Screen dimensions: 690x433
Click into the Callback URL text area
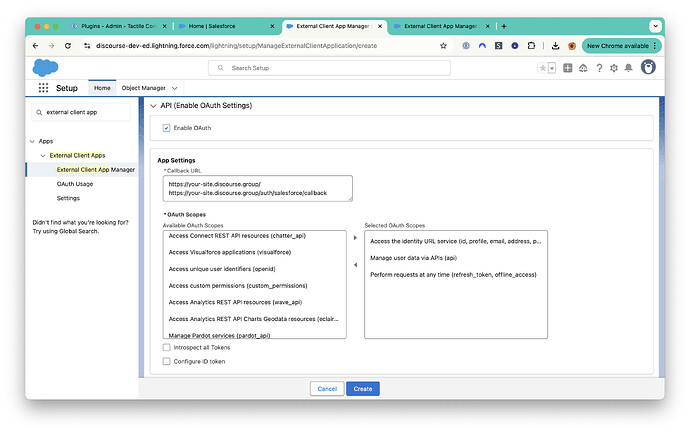pos(257,189)
